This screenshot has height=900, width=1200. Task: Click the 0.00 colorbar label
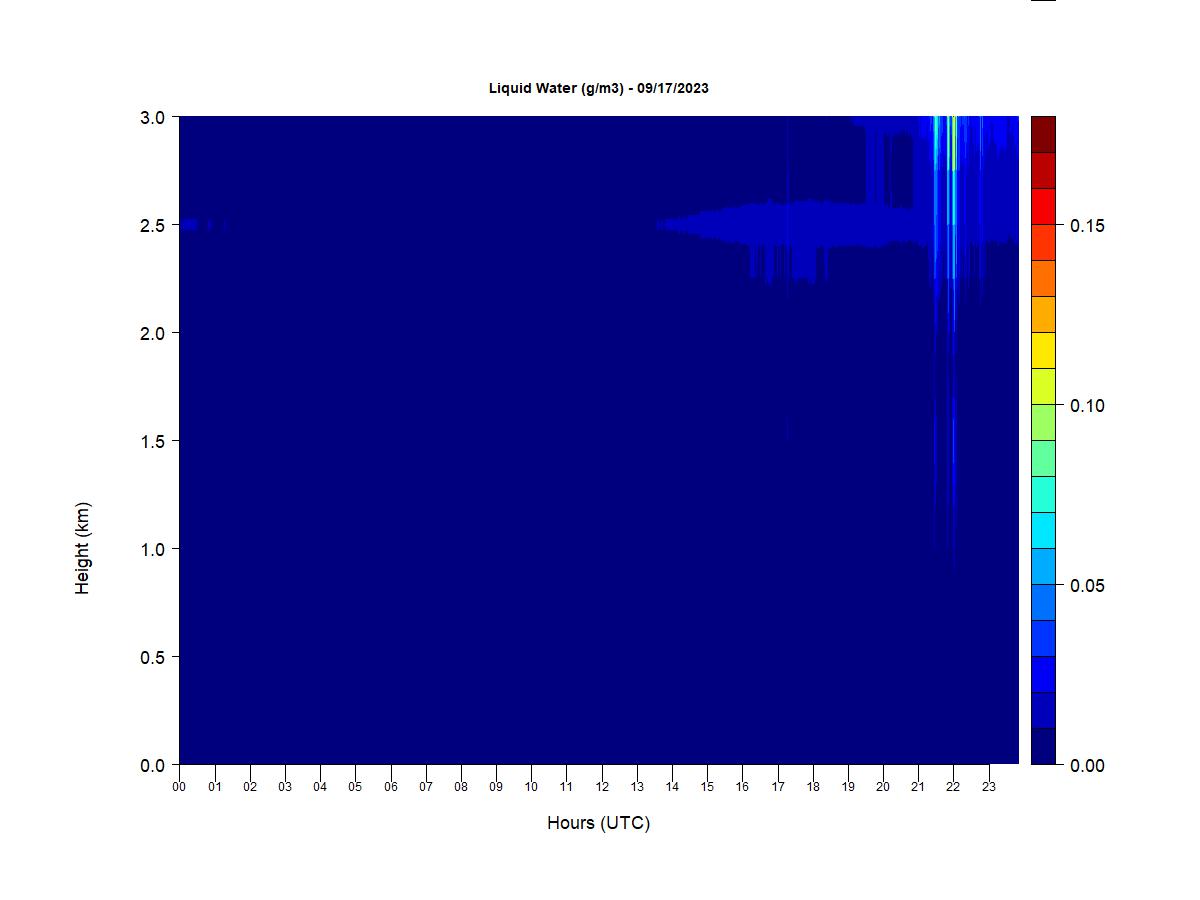1087,765
